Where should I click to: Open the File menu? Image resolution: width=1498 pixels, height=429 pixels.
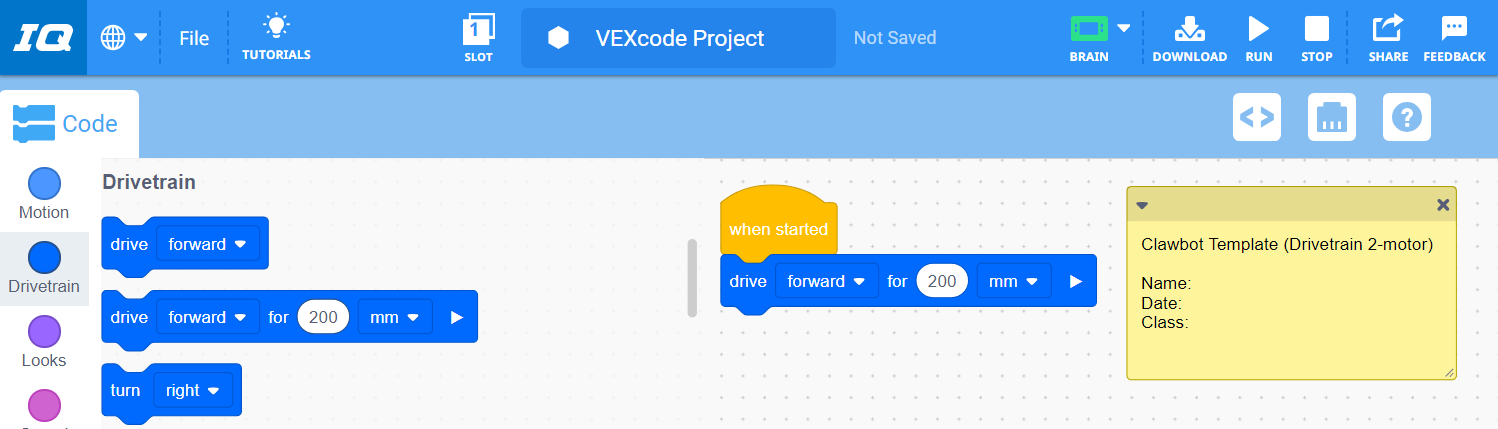pos(194,38)
